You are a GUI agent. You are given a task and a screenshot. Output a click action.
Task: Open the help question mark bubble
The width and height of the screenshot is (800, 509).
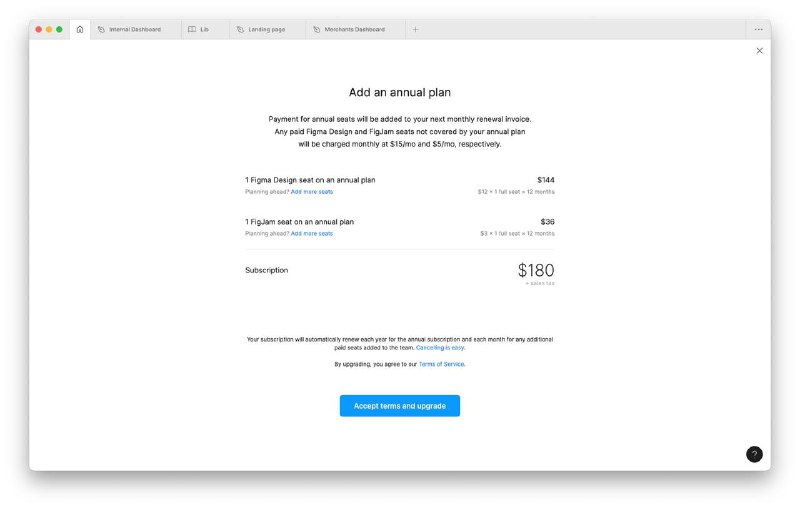[x=754, y=454]
